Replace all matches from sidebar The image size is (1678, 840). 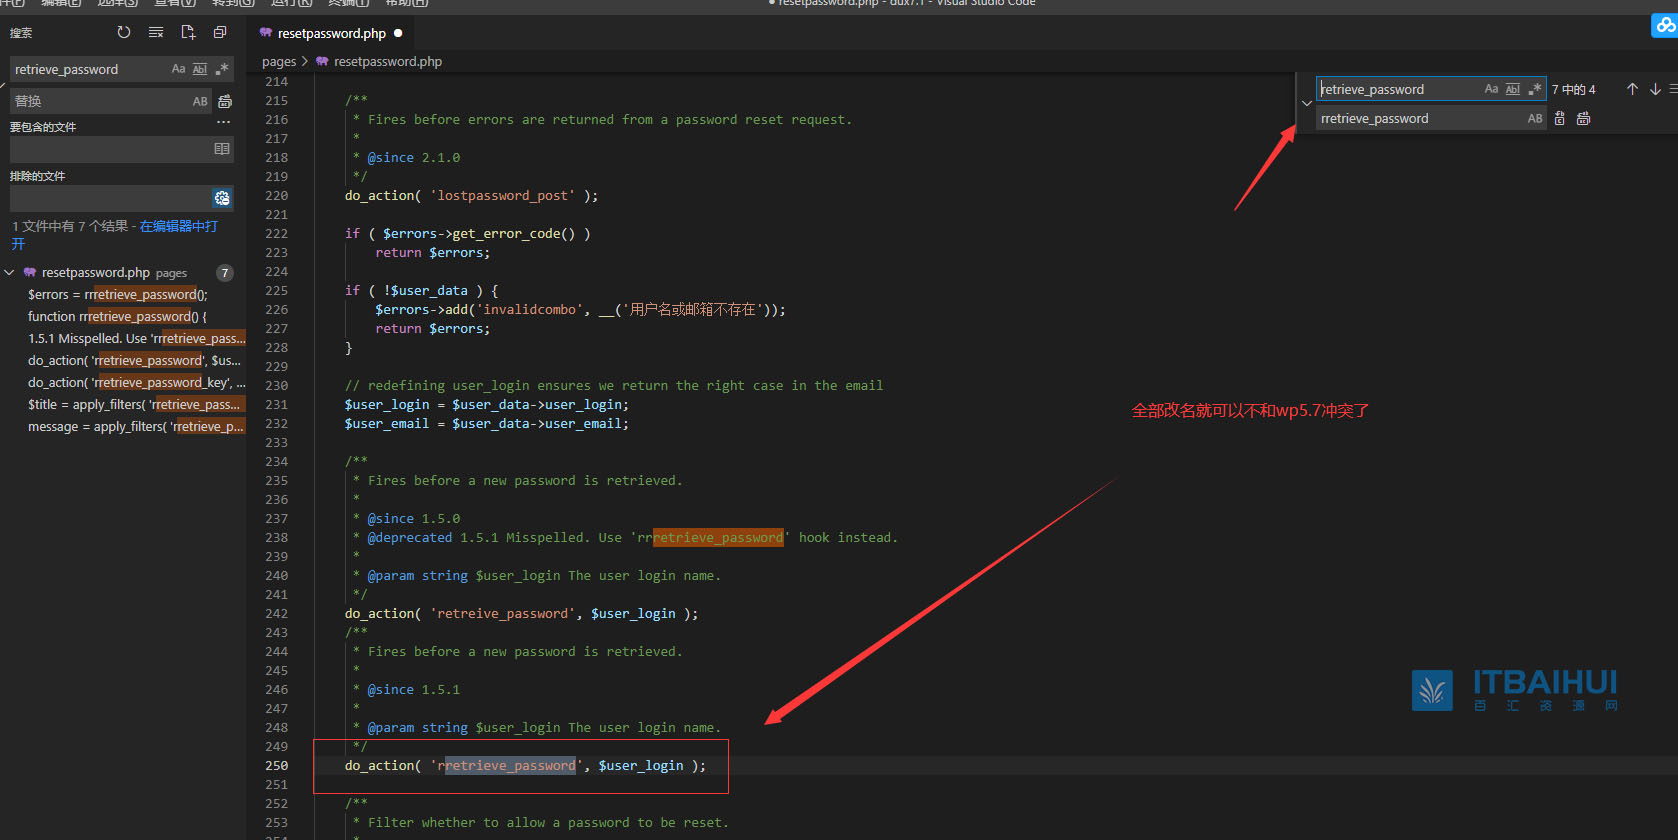point(225,101)
